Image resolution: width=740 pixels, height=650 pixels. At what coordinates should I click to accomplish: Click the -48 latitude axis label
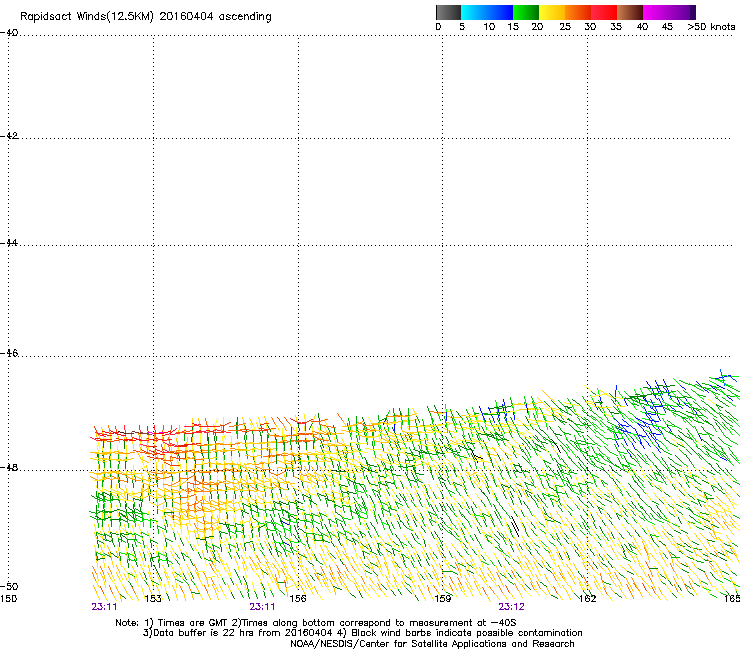point(9,467)
